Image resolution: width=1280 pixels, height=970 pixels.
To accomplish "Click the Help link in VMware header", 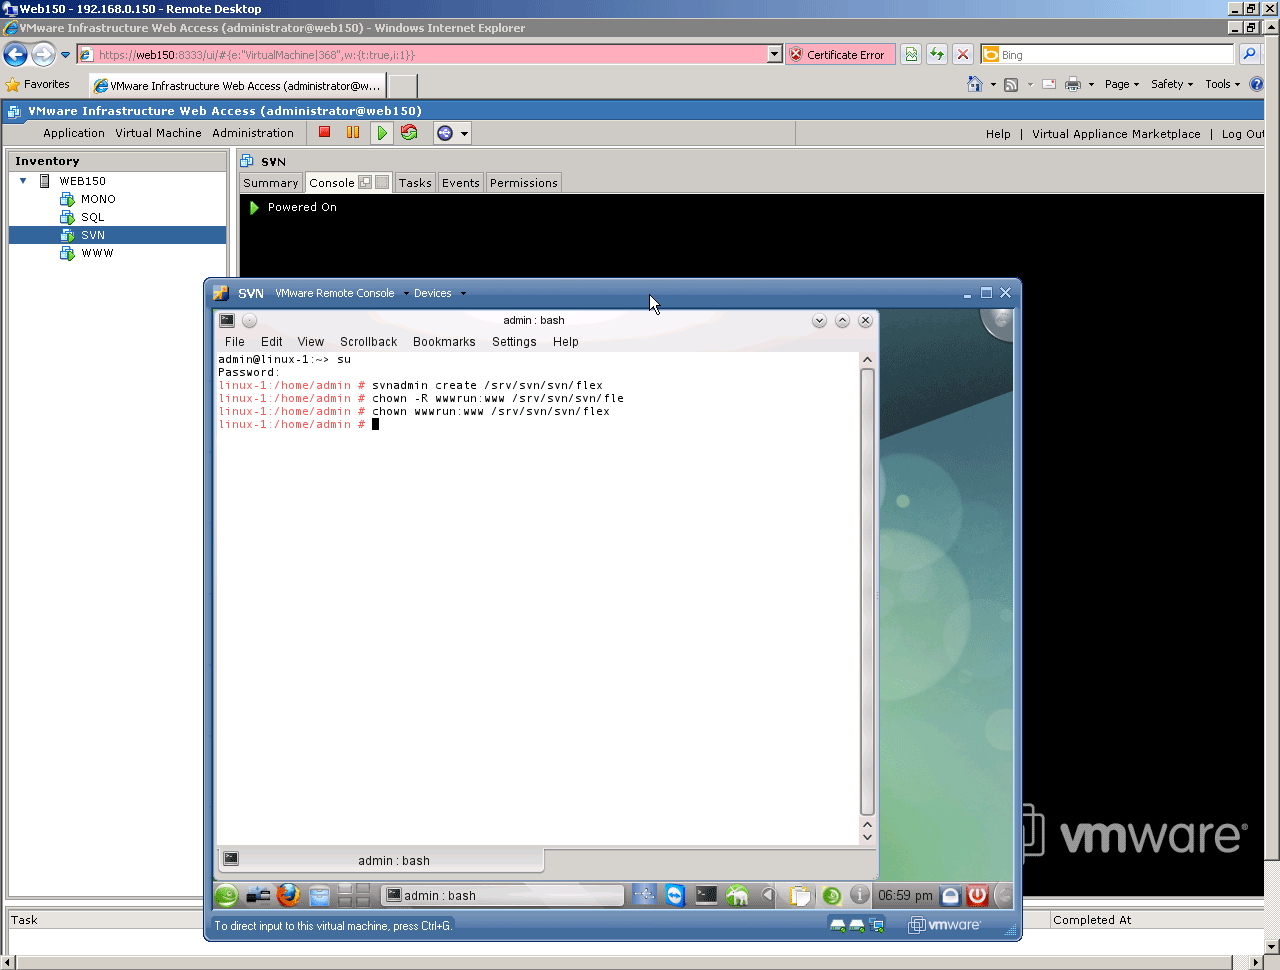I will click(998, 134).
